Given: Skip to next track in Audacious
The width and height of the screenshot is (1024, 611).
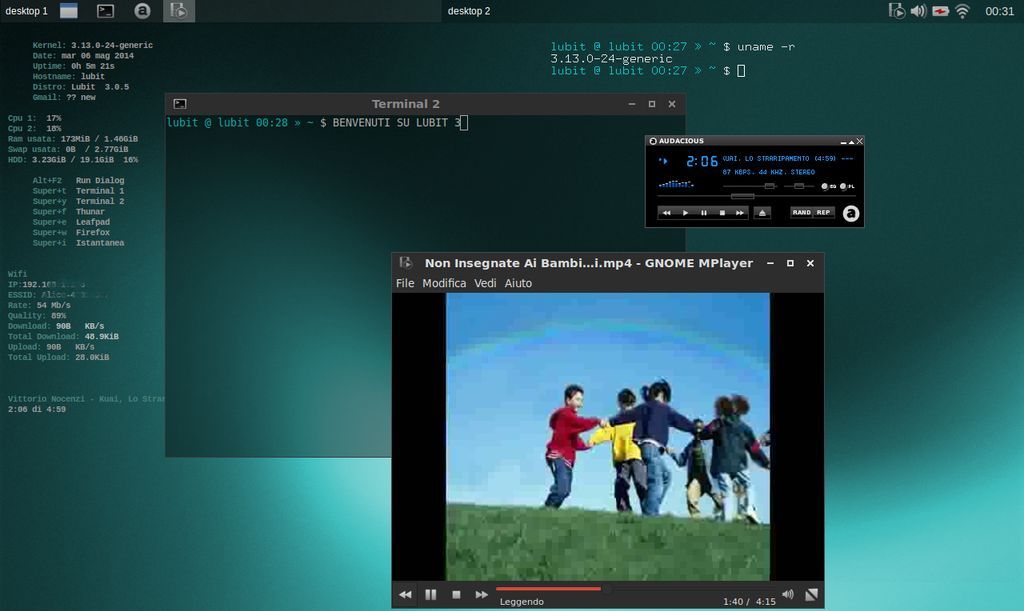Looking at the screenshot, I should tap(740, 213).
